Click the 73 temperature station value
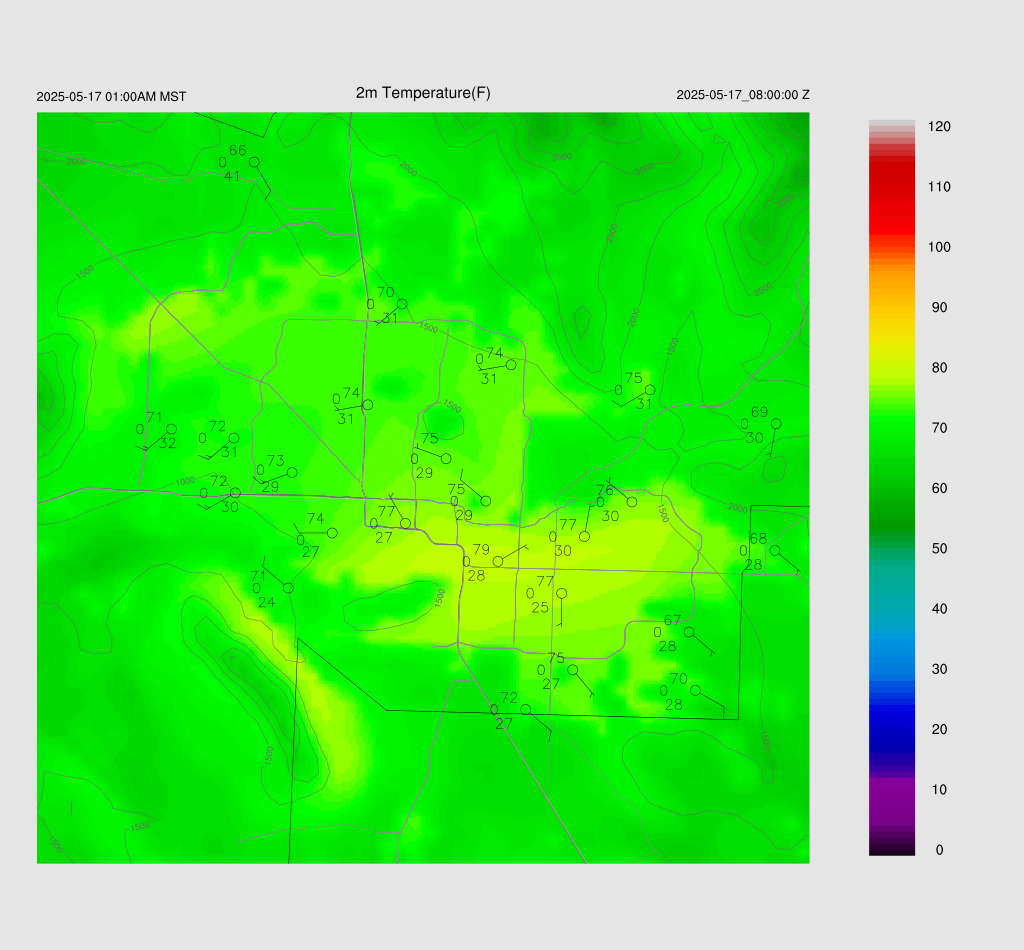 (x=276, y=460)
